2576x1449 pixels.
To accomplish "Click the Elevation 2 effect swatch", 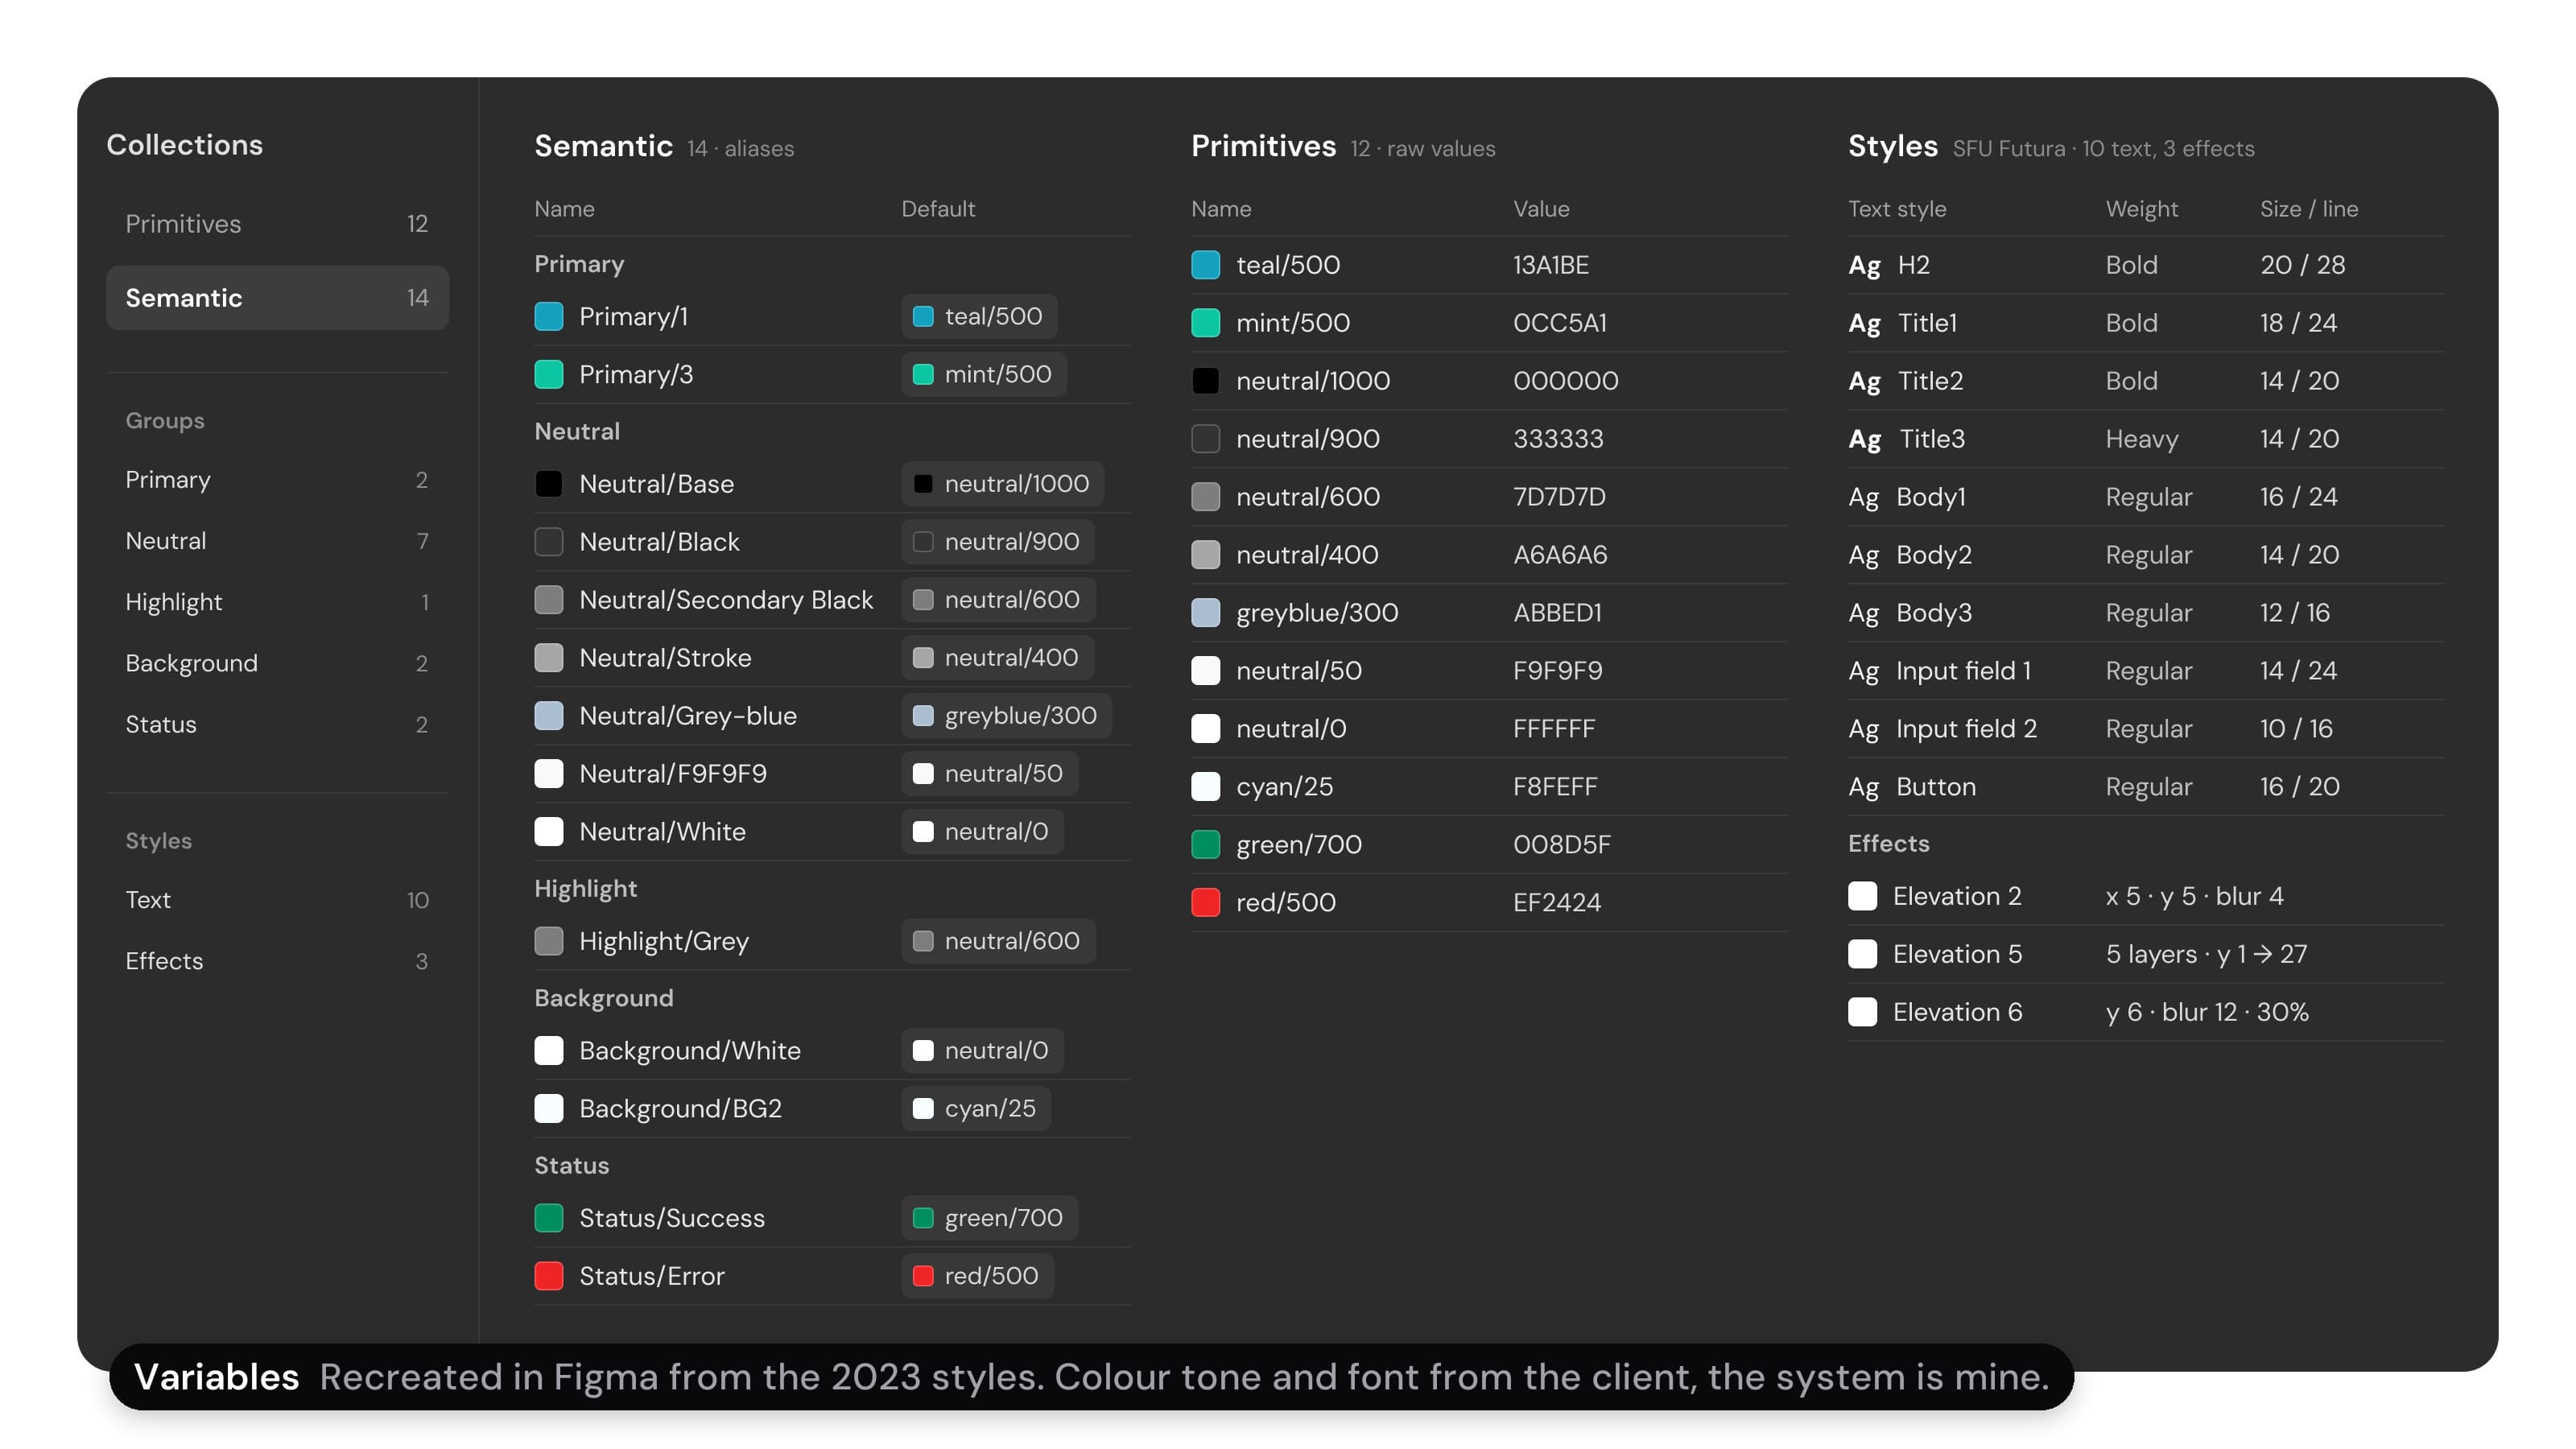I will coord(1863,896).
